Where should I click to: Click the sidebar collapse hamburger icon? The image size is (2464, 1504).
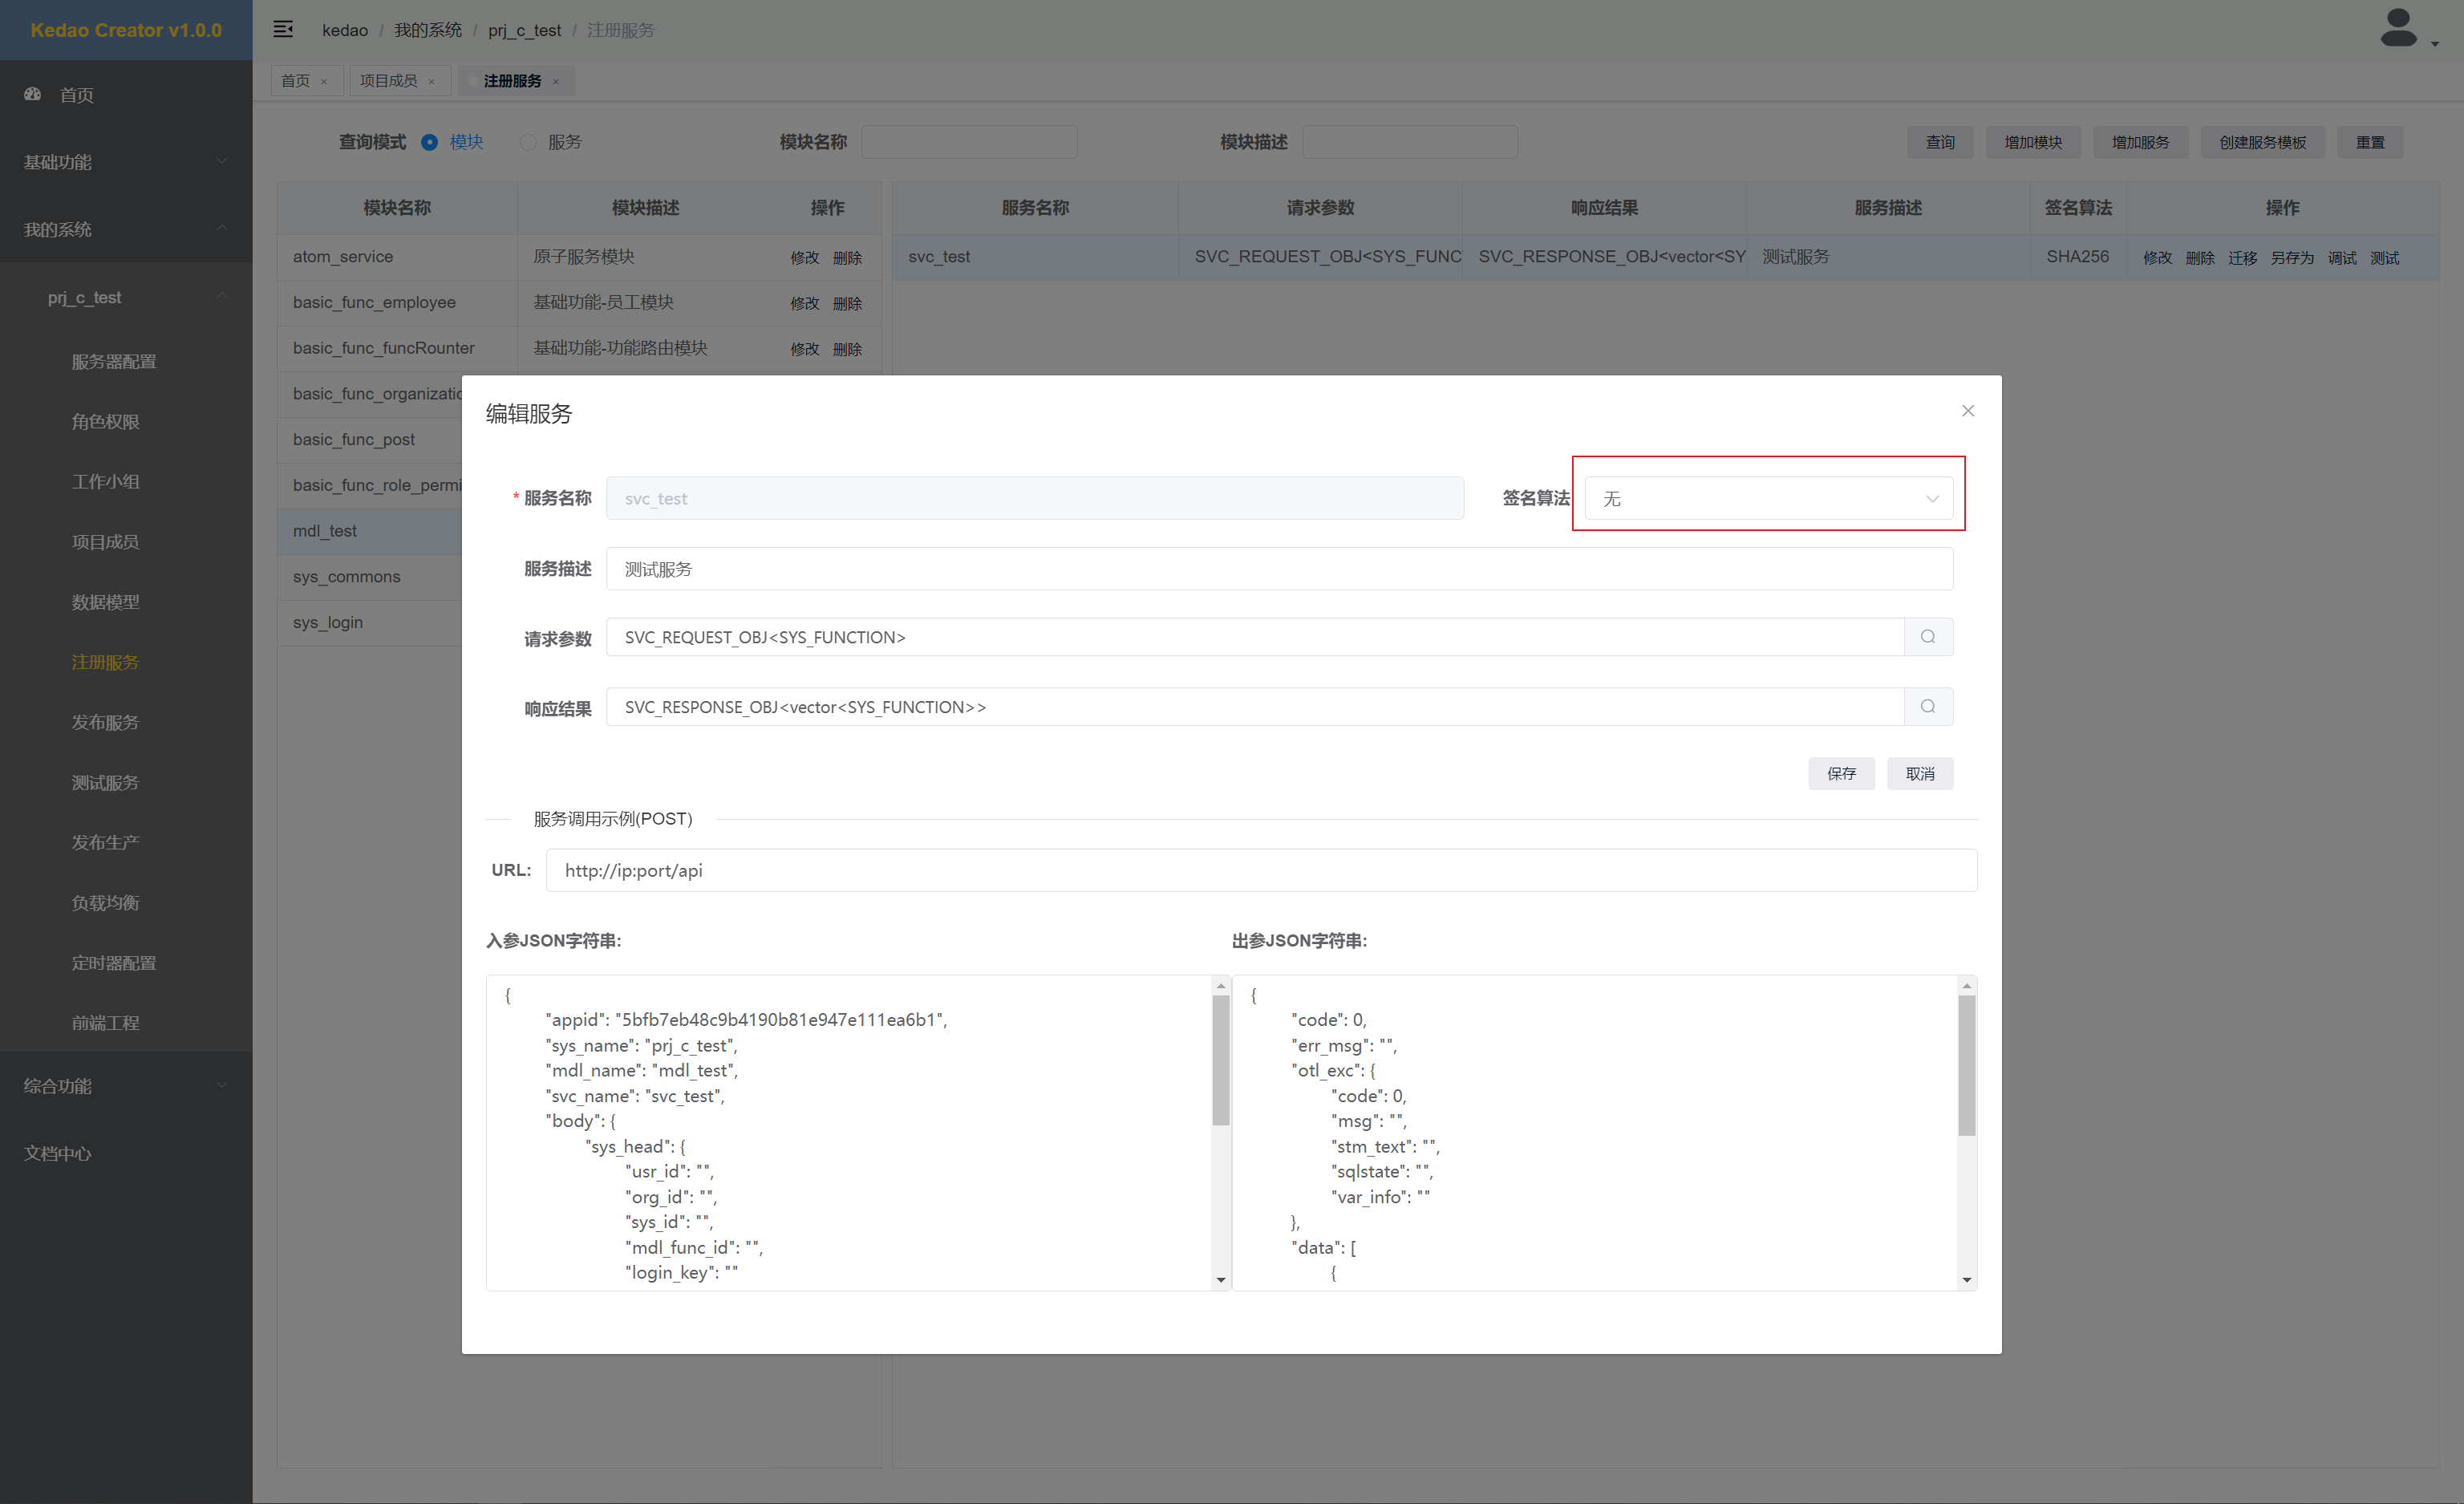283,30
